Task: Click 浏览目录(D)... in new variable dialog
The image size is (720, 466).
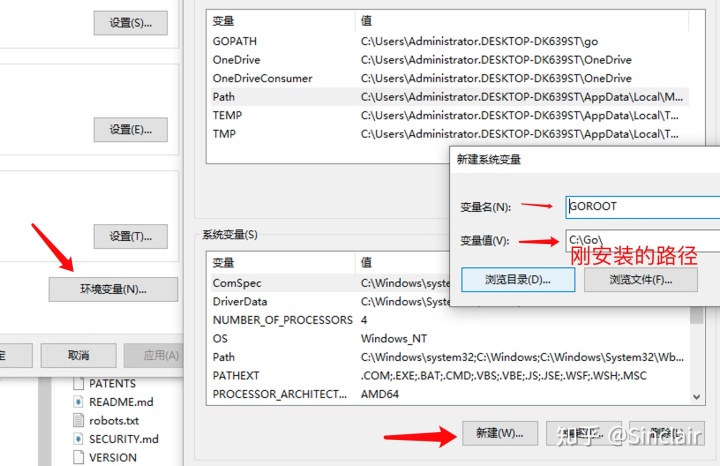Action: pyautogui.click(x=518, y=280)
